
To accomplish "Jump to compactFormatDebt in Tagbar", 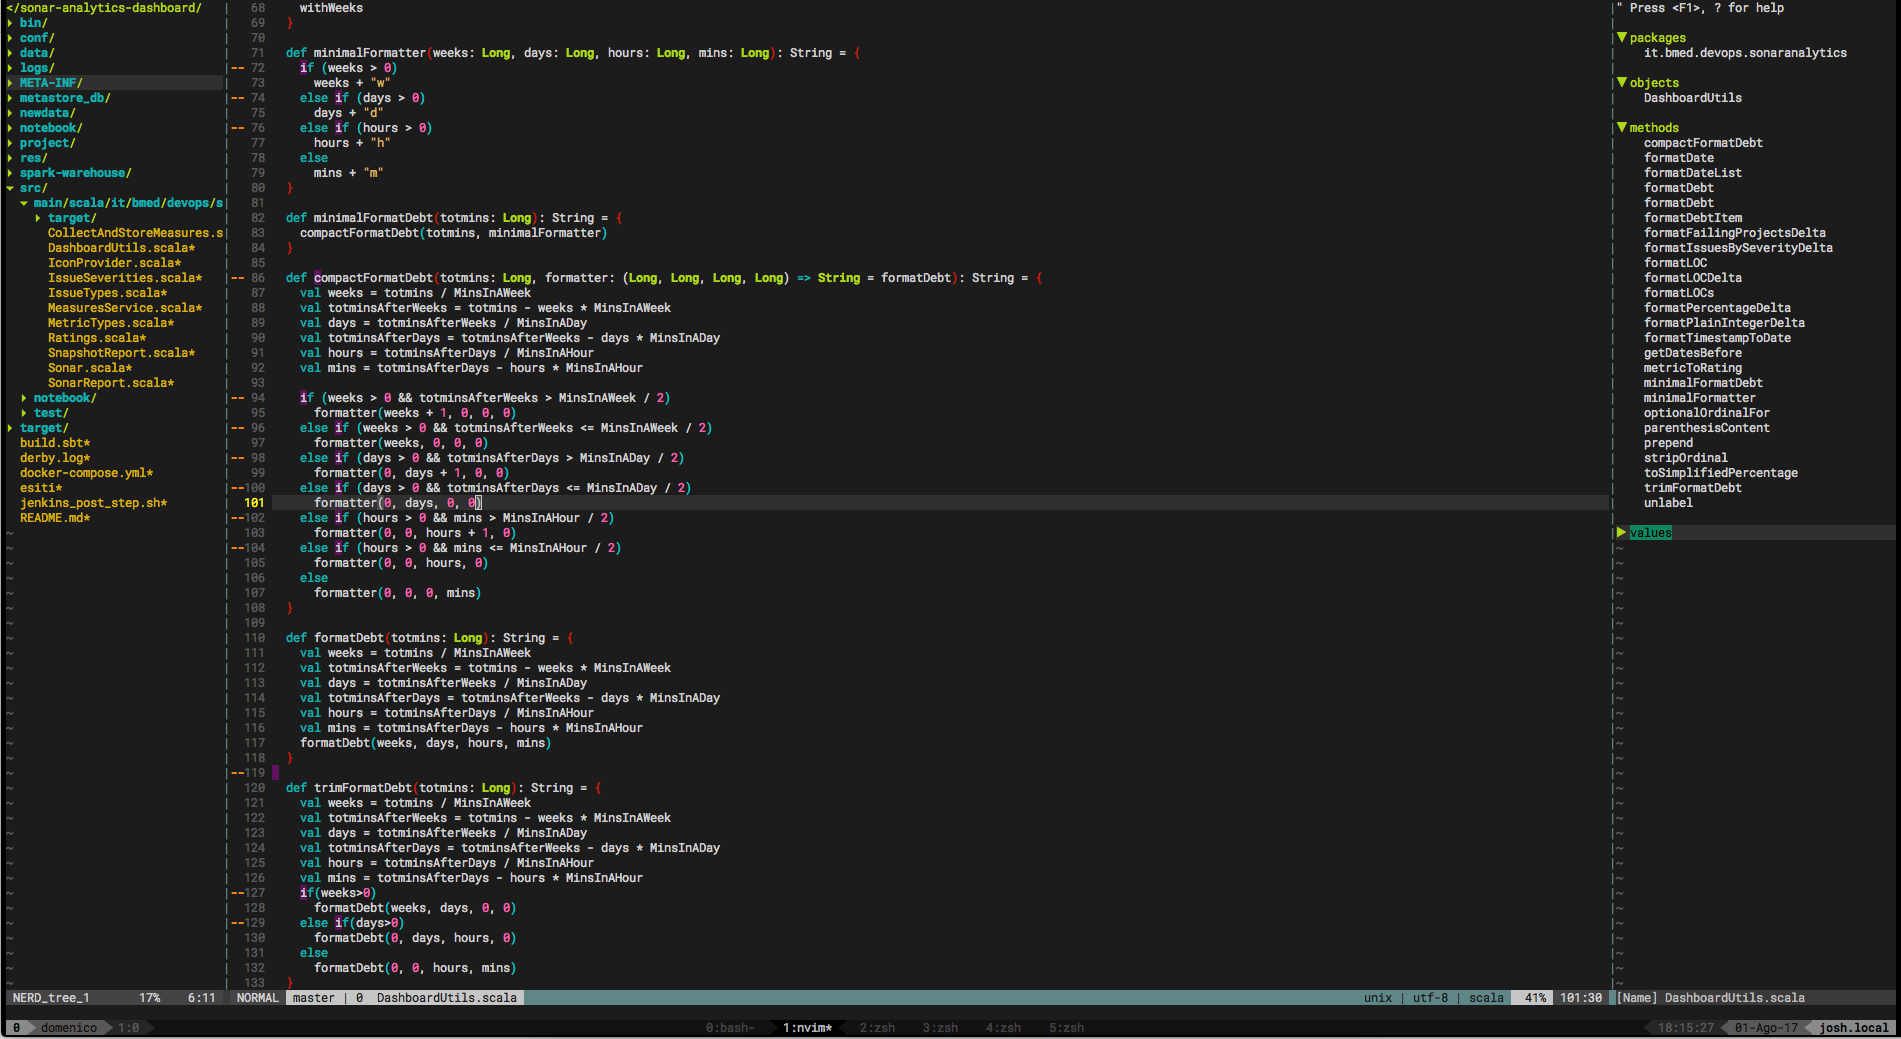I will (x=1703, y=143).
